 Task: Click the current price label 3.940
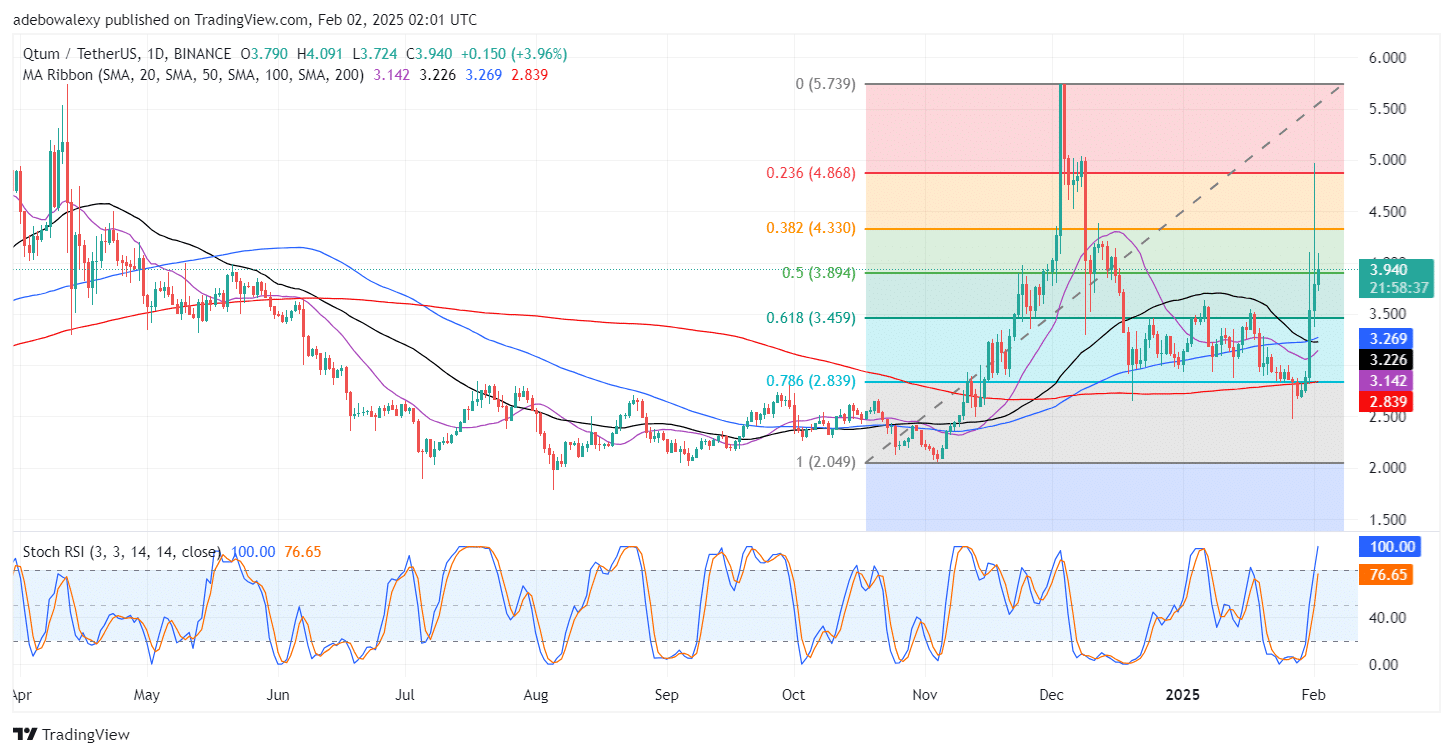tap(1388, 269)
